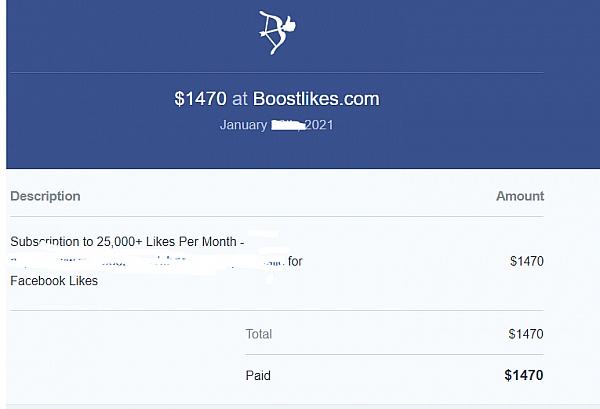Click the Total label

click(259, 334)
